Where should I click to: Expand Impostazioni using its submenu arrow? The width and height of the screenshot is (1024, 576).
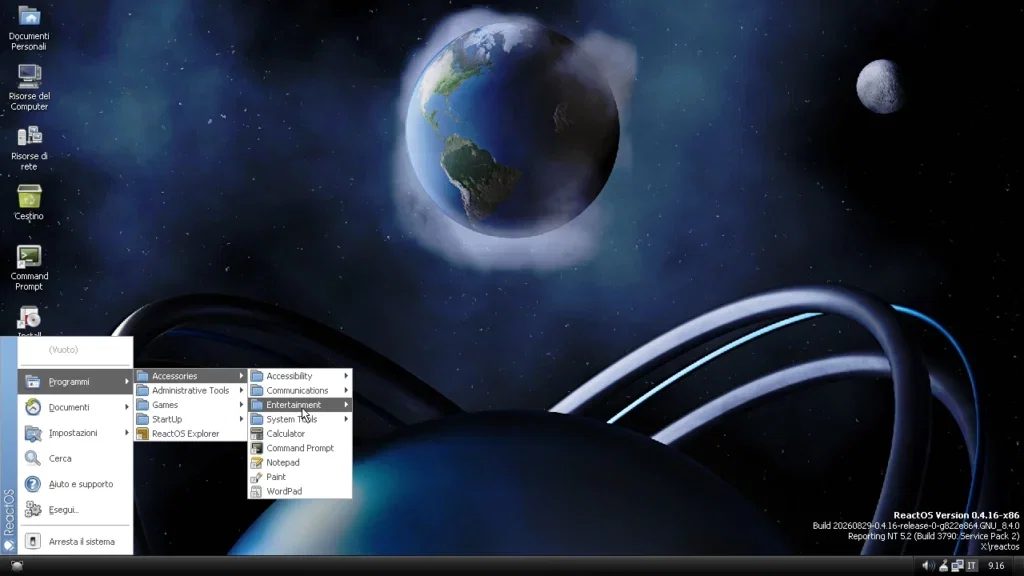[127, 432]
